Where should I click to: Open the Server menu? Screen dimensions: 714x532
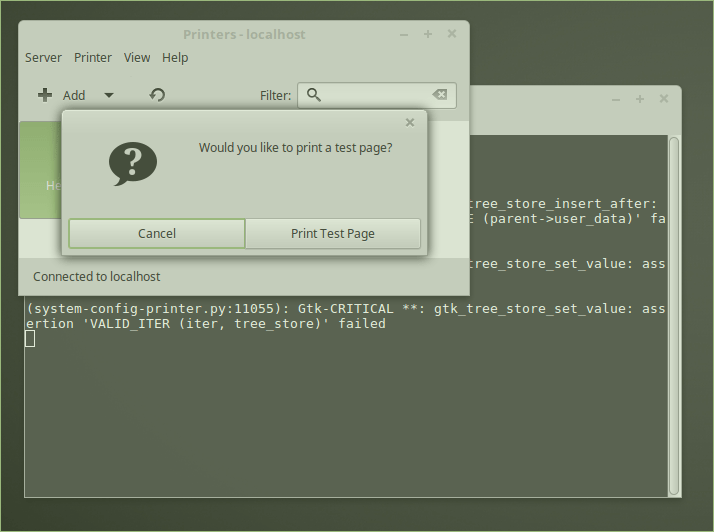click(x=43, y=58)
